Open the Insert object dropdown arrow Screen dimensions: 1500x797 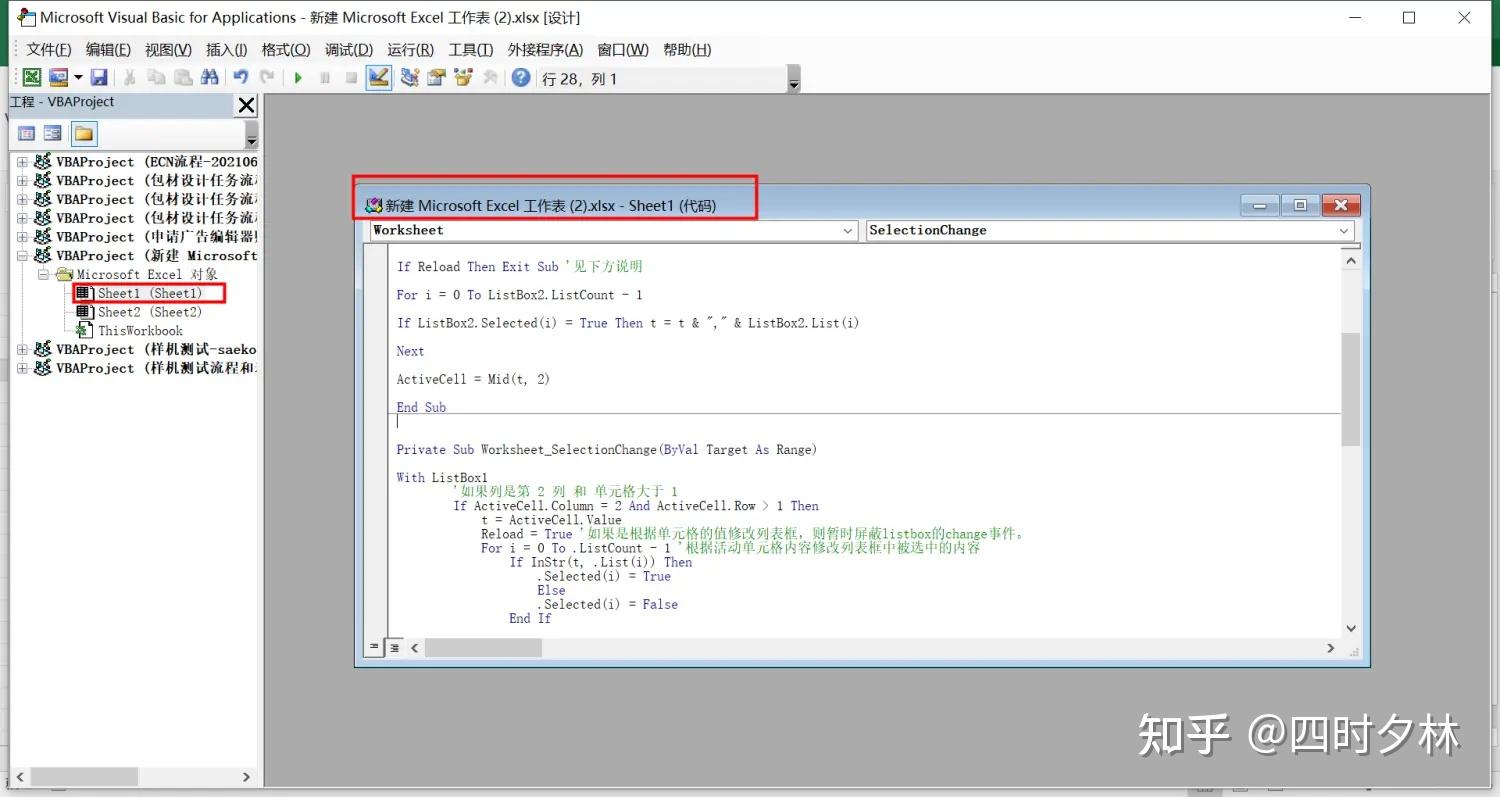coord(77,78)
